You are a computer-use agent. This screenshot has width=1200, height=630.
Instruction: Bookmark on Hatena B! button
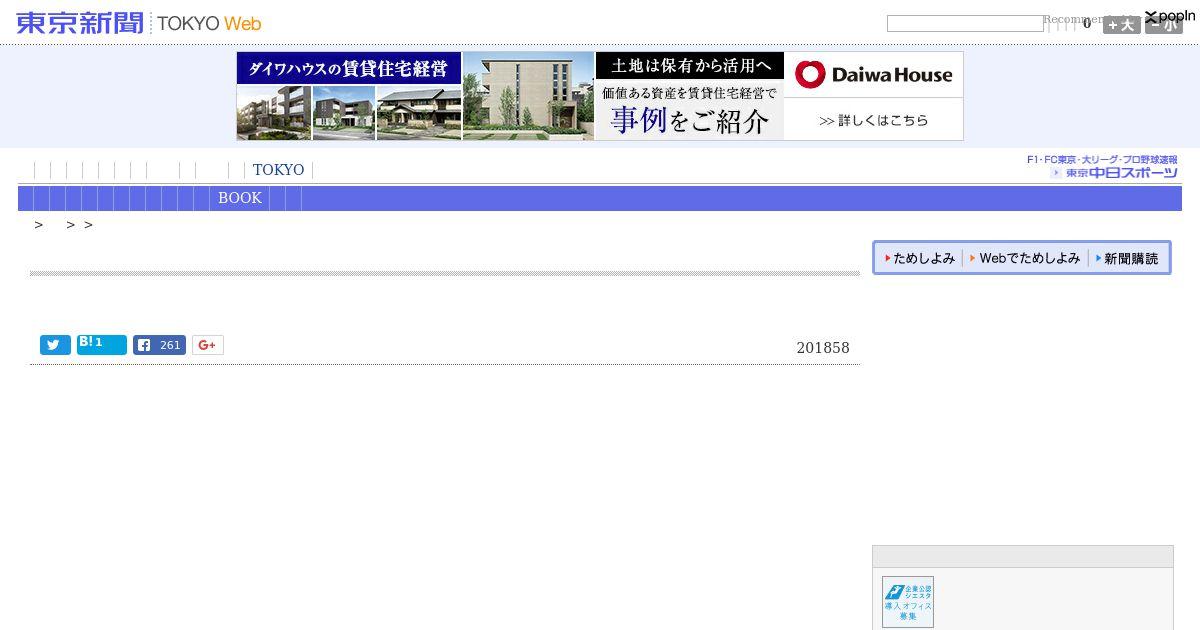tap(102, 344)
